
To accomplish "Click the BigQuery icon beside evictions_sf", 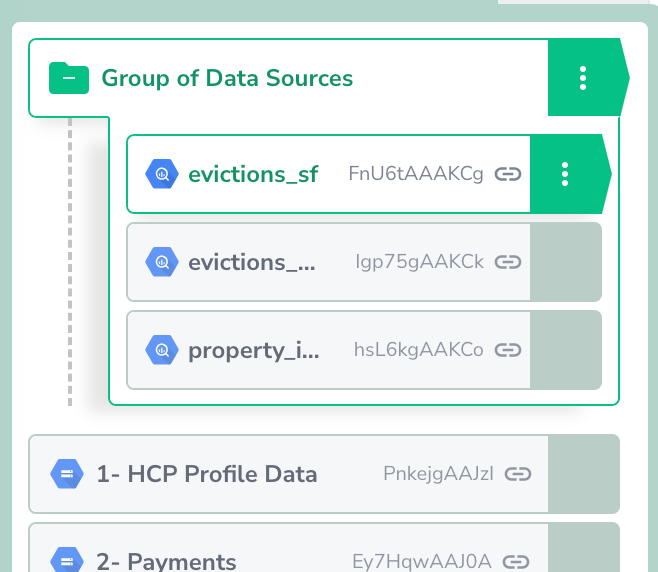I will (160, 174).
